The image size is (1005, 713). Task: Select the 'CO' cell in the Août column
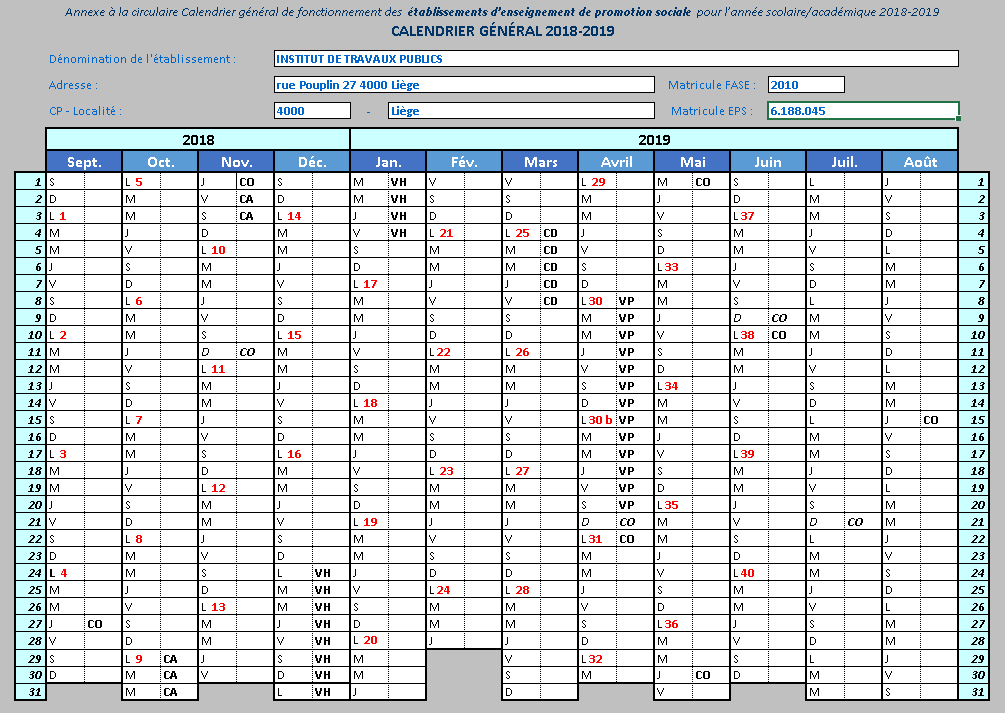point(931,420)
